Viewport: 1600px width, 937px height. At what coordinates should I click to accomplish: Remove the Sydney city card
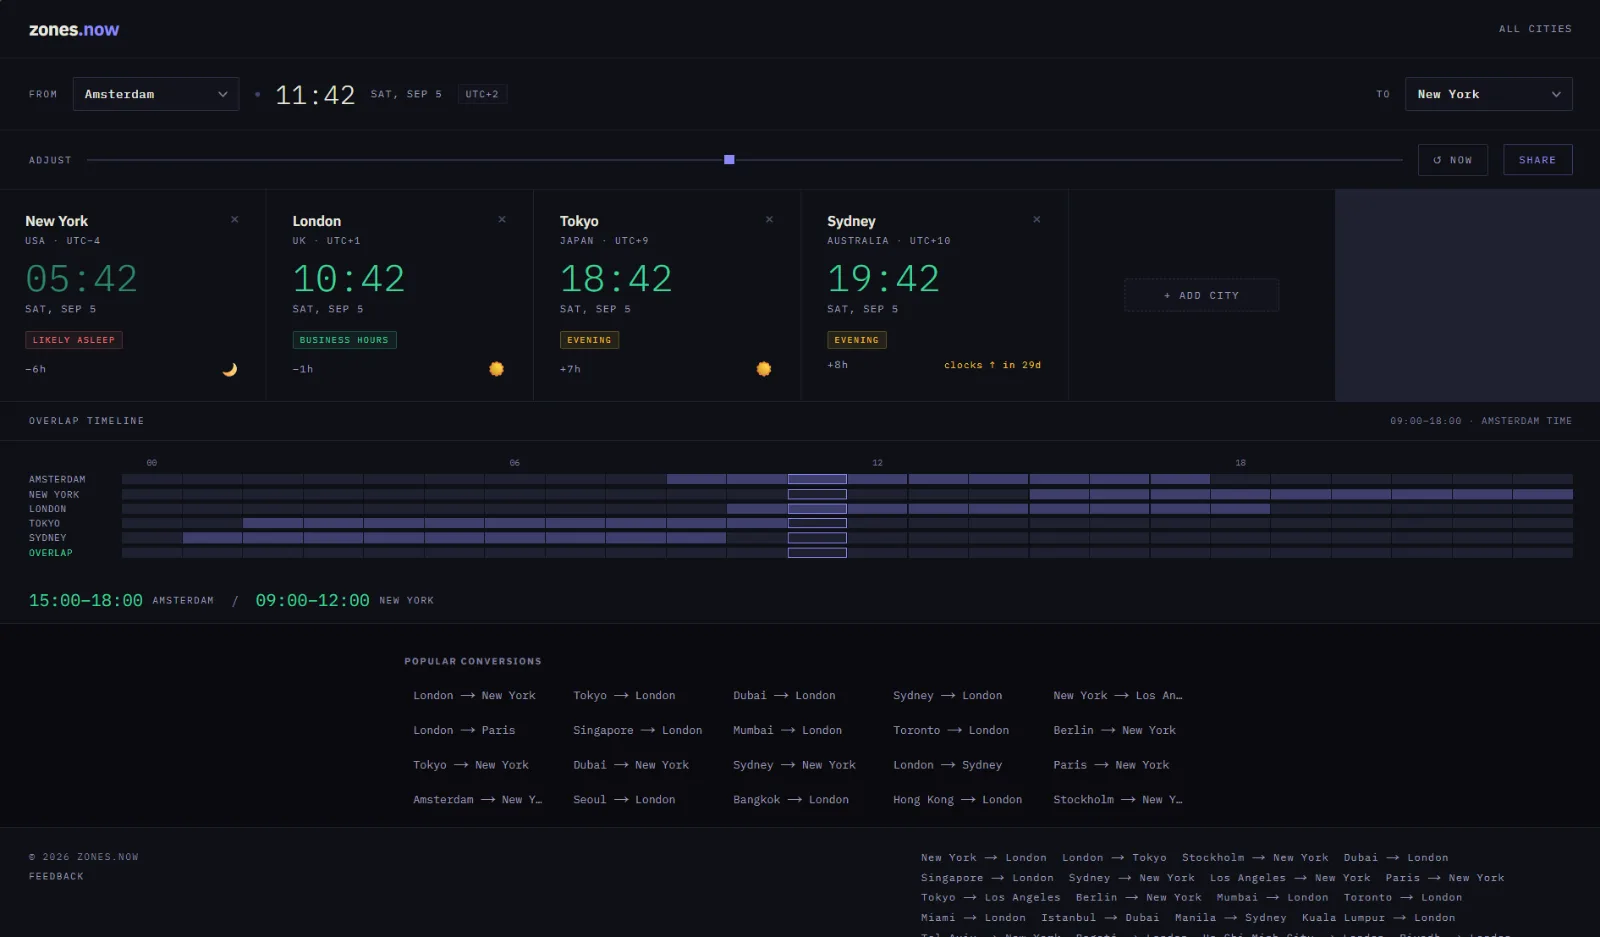click(1037, 220)
